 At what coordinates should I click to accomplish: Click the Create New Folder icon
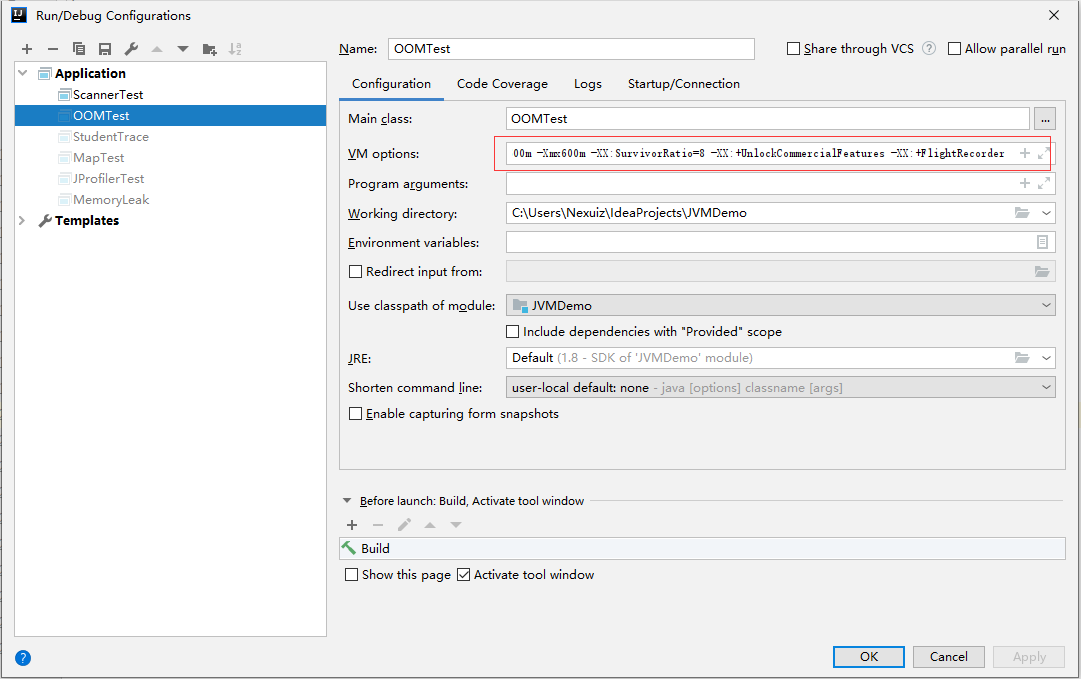point(209,49)
